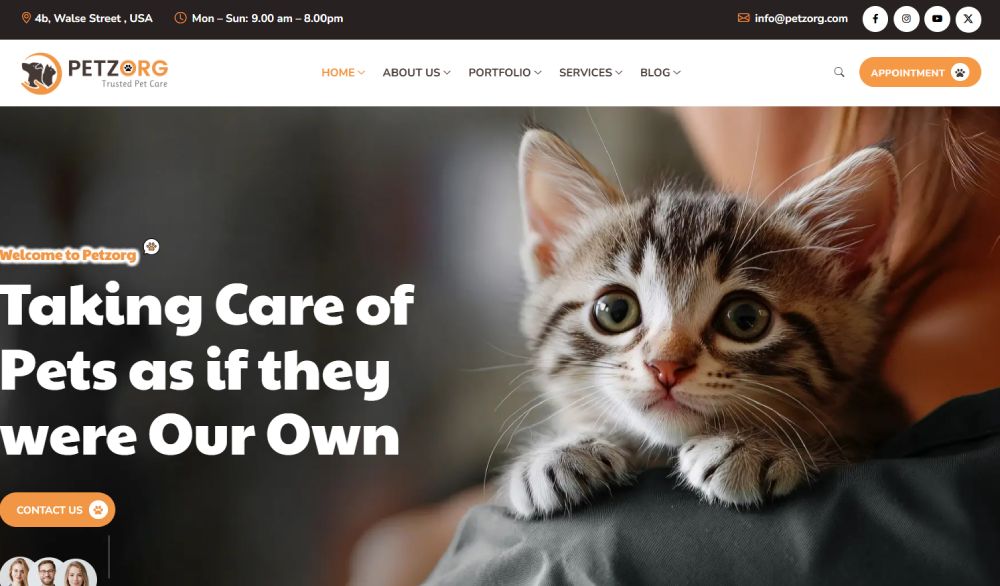Click the Appointment button

pos(920,72)
